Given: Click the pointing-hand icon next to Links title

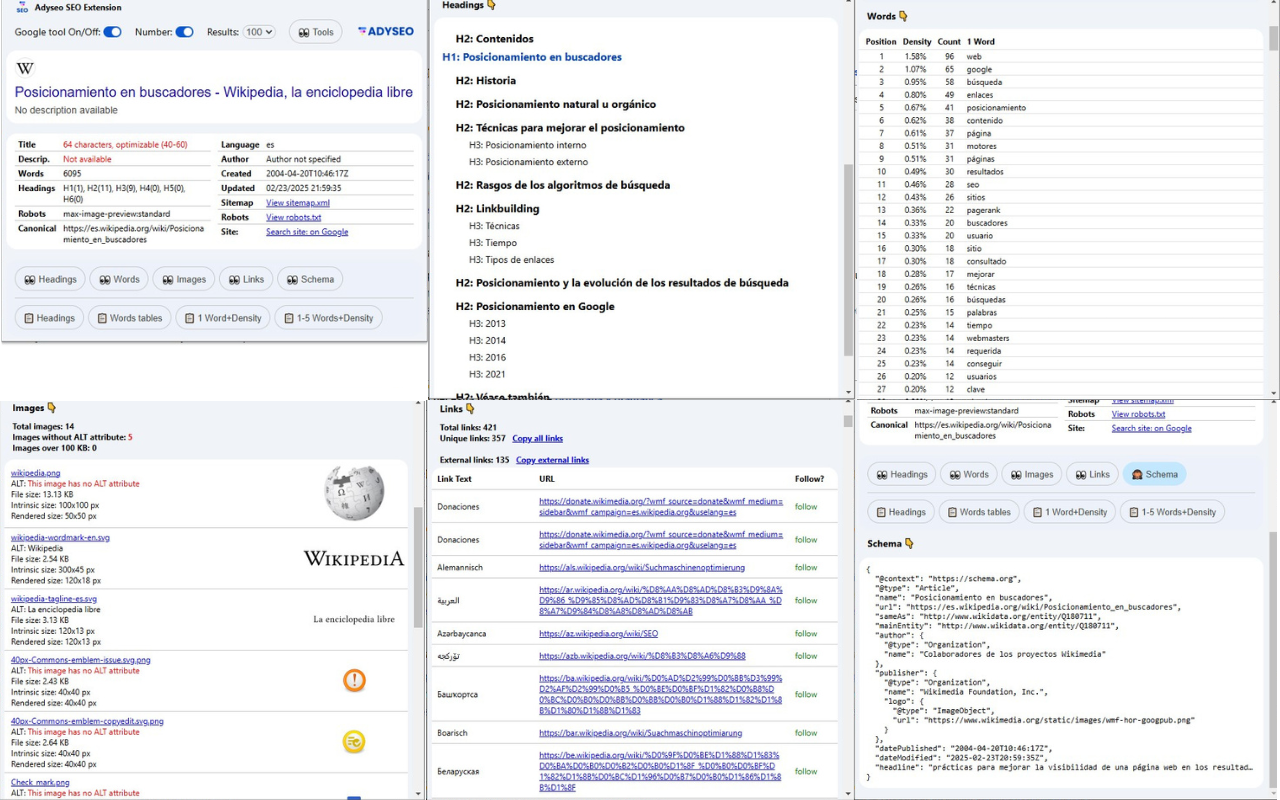Looking at the screenshot, I should click(470, 409).
